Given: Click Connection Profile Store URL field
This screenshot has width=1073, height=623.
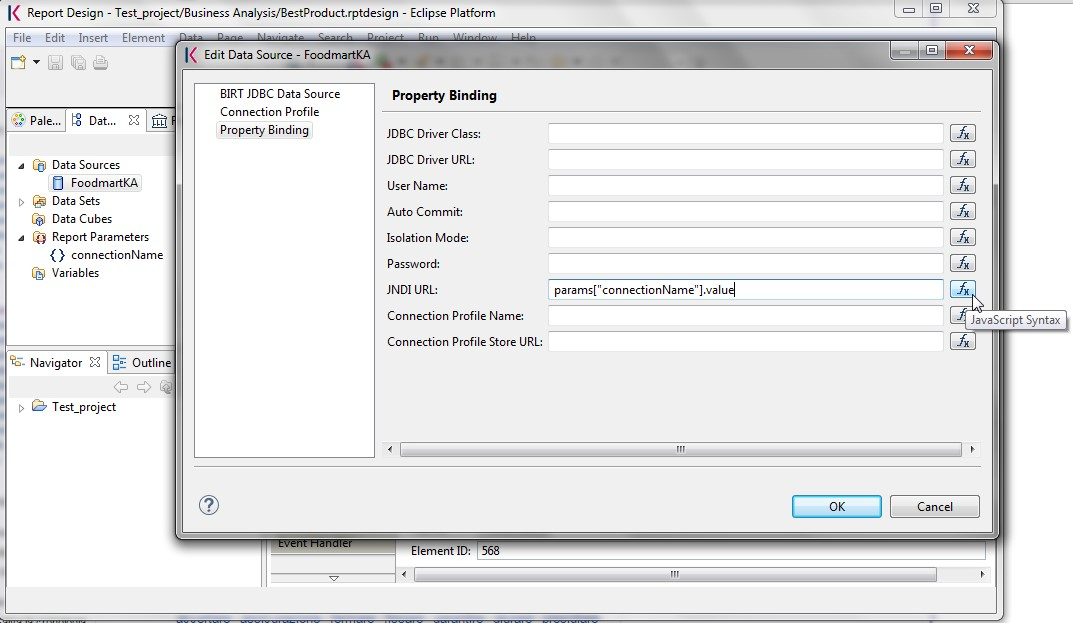Looking at the screenshot, I should (745, 342).
